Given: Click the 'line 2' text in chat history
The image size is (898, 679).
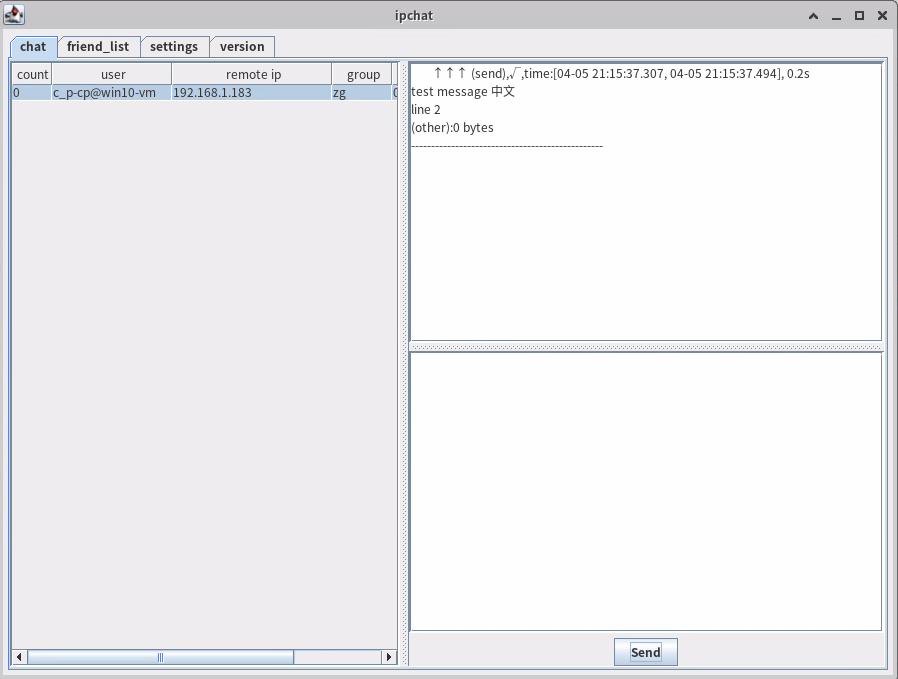Looking at the screenshot, I should (x=426, y=109).
